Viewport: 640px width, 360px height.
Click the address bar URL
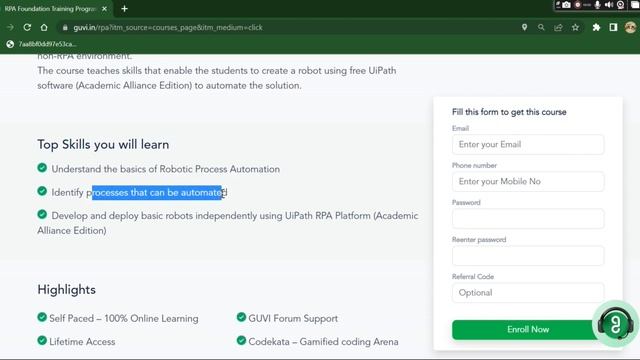pos(168,27)
